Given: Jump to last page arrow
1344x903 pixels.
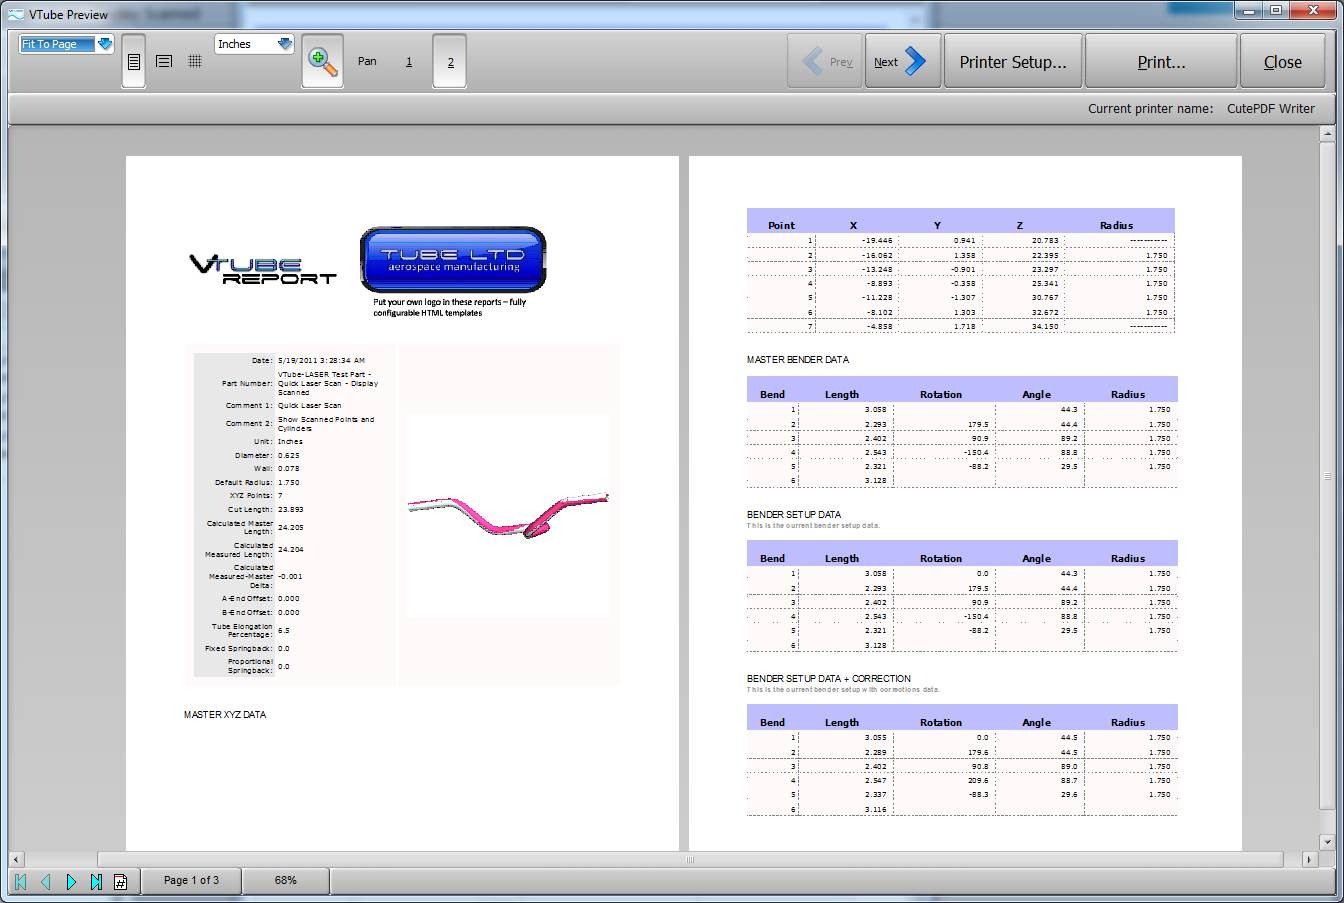Looking at the screenshot, I should pos(96,881).
